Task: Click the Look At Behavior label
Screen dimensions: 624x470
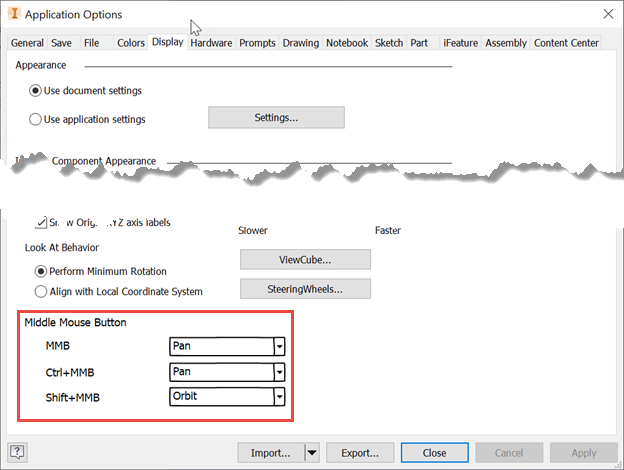Action: [62, 248]
